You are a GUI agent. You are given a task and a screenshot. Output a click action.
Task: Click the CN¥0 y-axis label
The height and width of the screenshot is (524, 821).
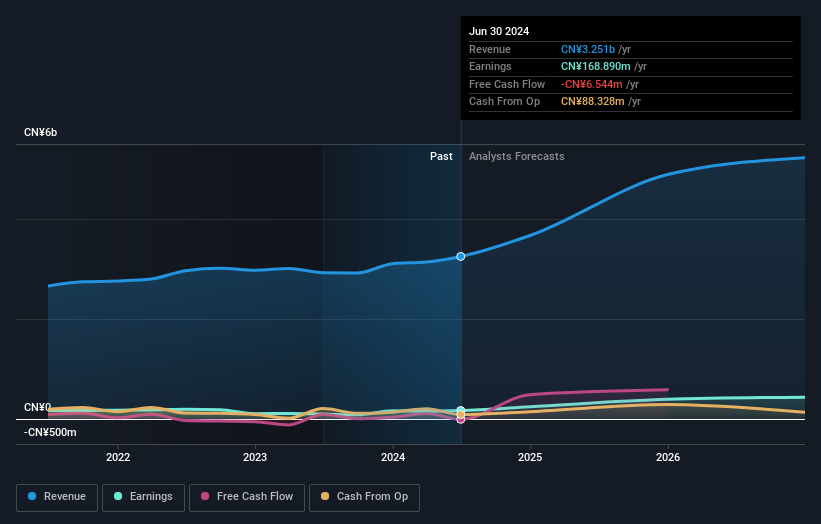(x=37, y=407)
